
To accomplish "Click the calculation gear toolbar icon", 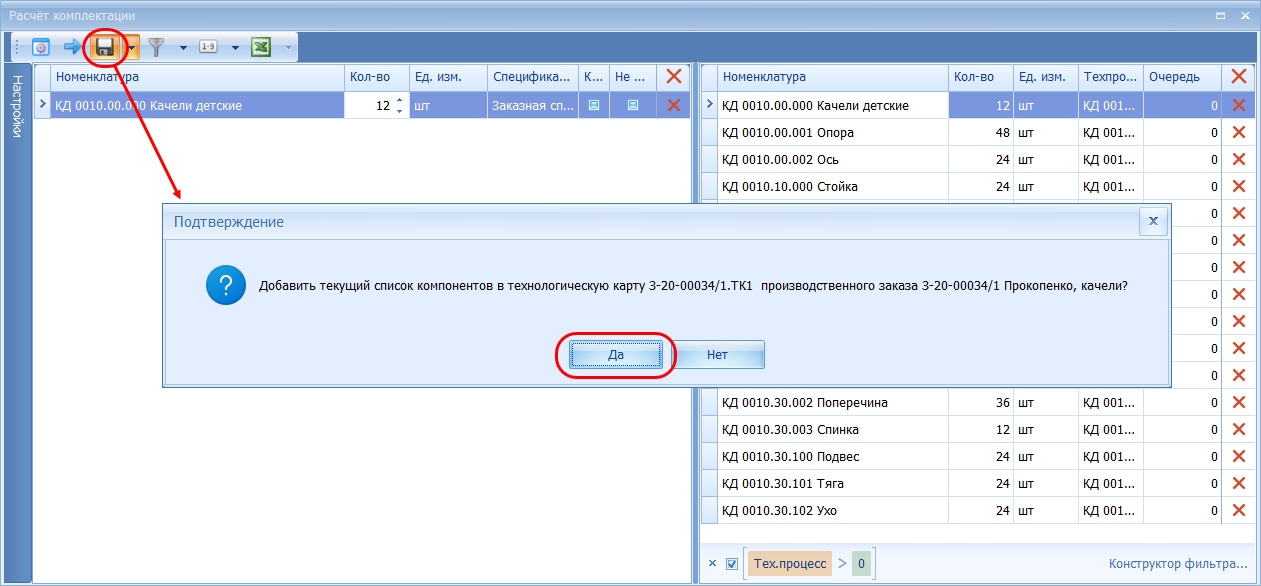I will (41, 47).
